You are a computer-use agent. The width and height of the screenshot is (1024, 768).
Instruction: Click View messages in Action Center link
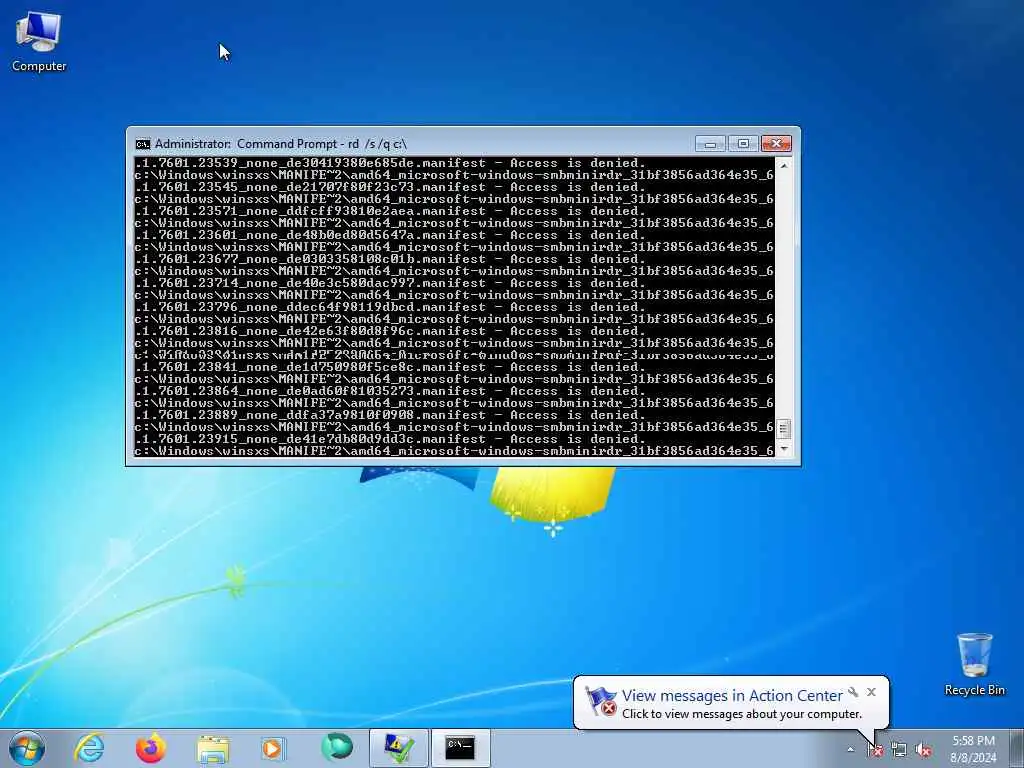pos(732,696)
